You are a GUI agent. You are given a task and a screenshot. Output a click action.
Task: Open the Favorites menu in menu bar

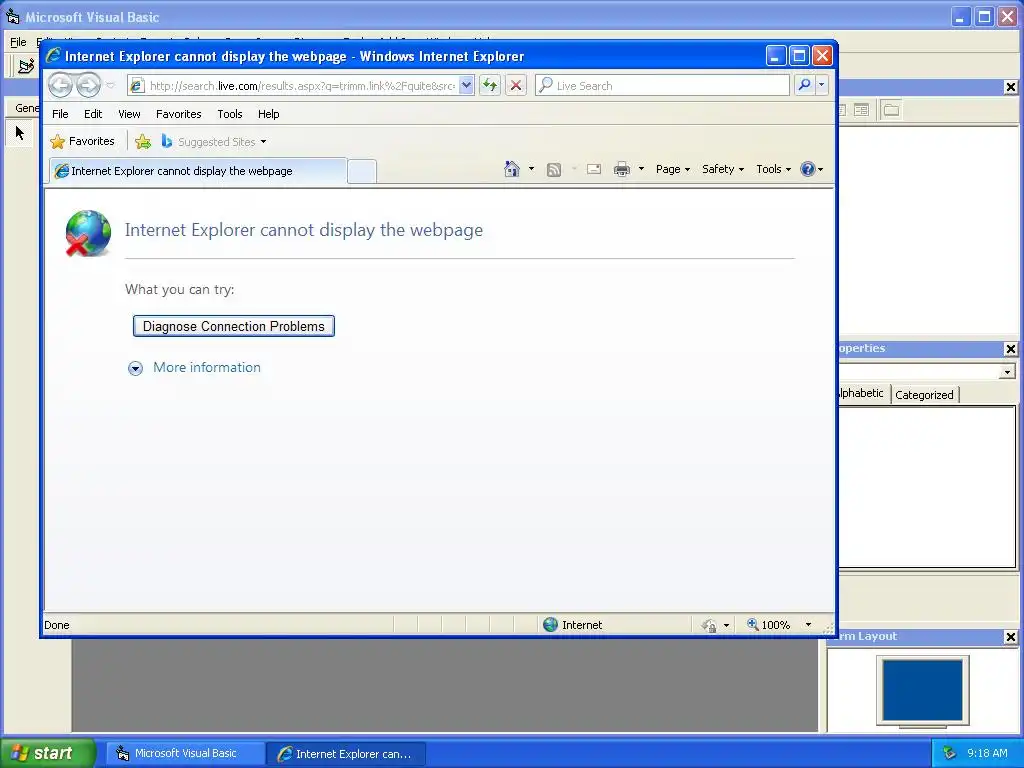point(178,114)
